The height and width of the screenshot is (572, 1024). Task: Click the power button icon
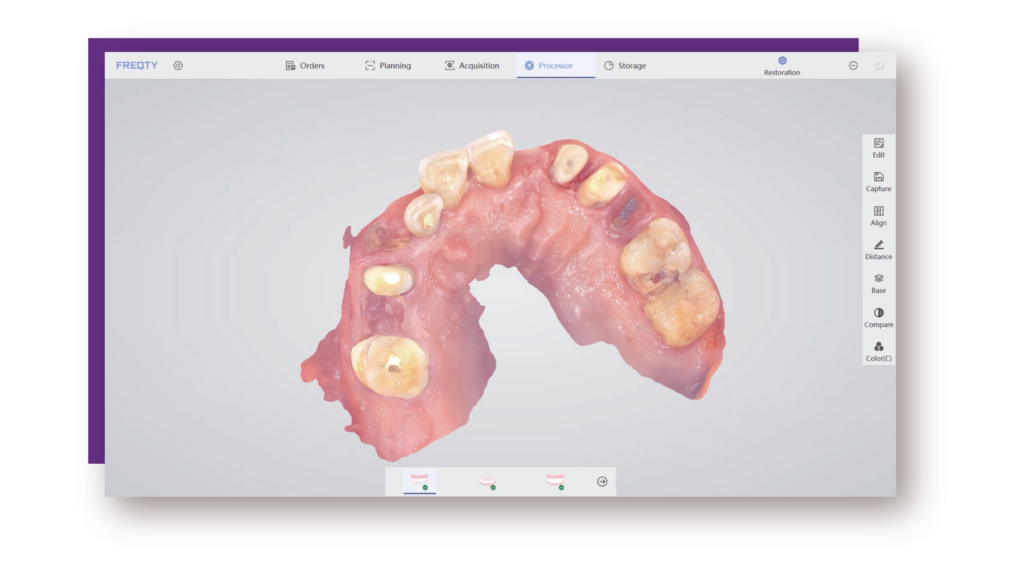(879, 65)
